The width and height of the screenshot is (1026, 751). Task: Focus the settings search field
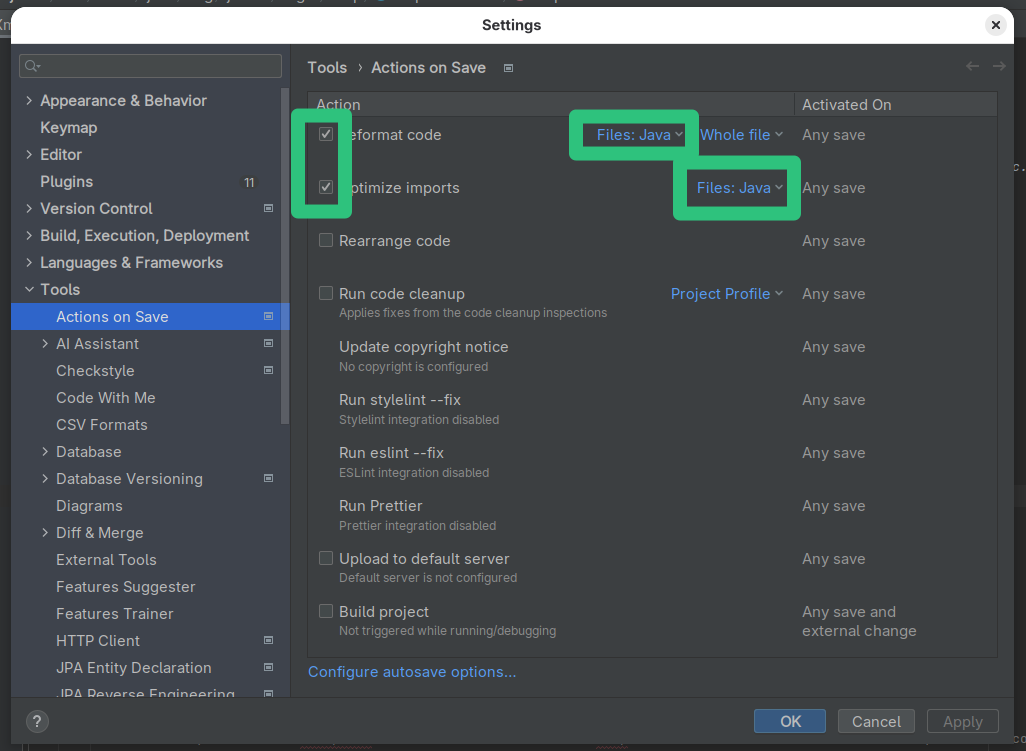[x=150, y=66]
